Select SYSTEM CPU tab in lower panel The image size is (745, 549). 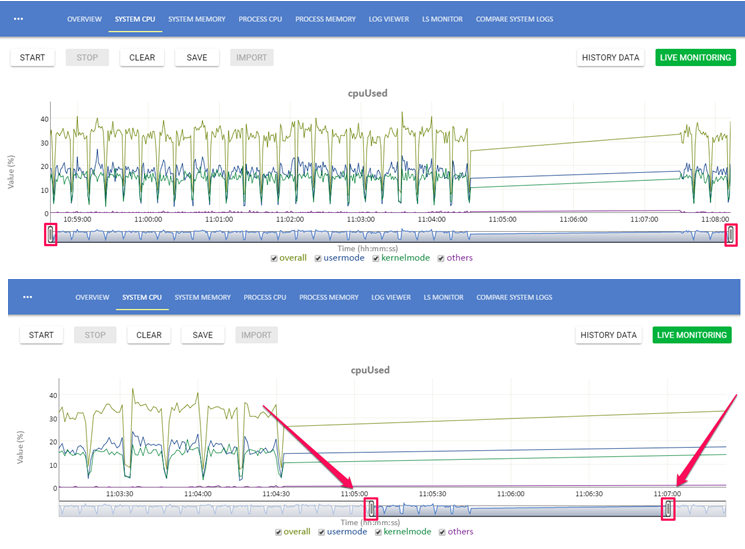(x=142, y=297)
